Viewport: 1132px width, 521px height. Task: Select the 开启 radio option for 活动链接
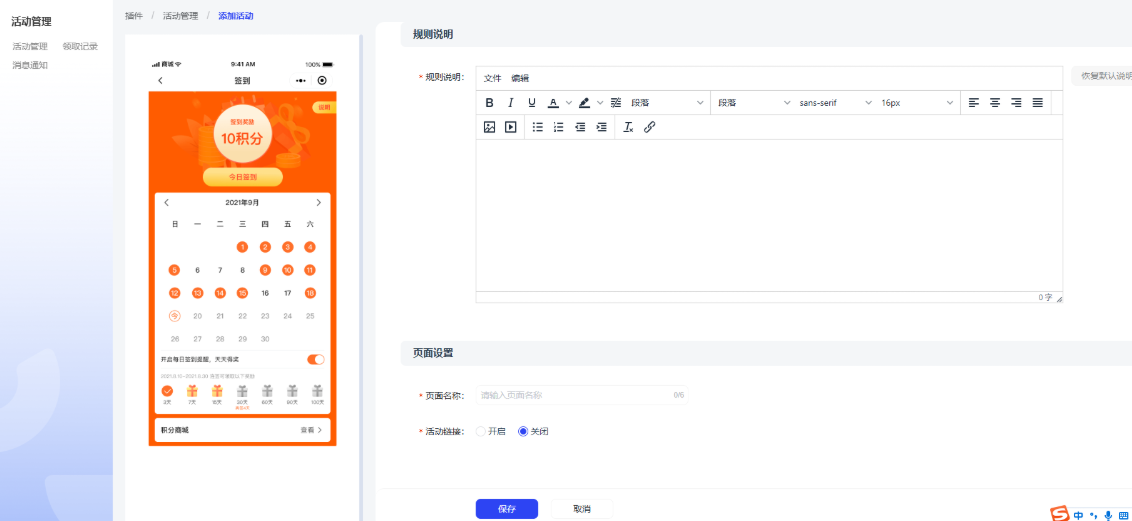(481, 432)
